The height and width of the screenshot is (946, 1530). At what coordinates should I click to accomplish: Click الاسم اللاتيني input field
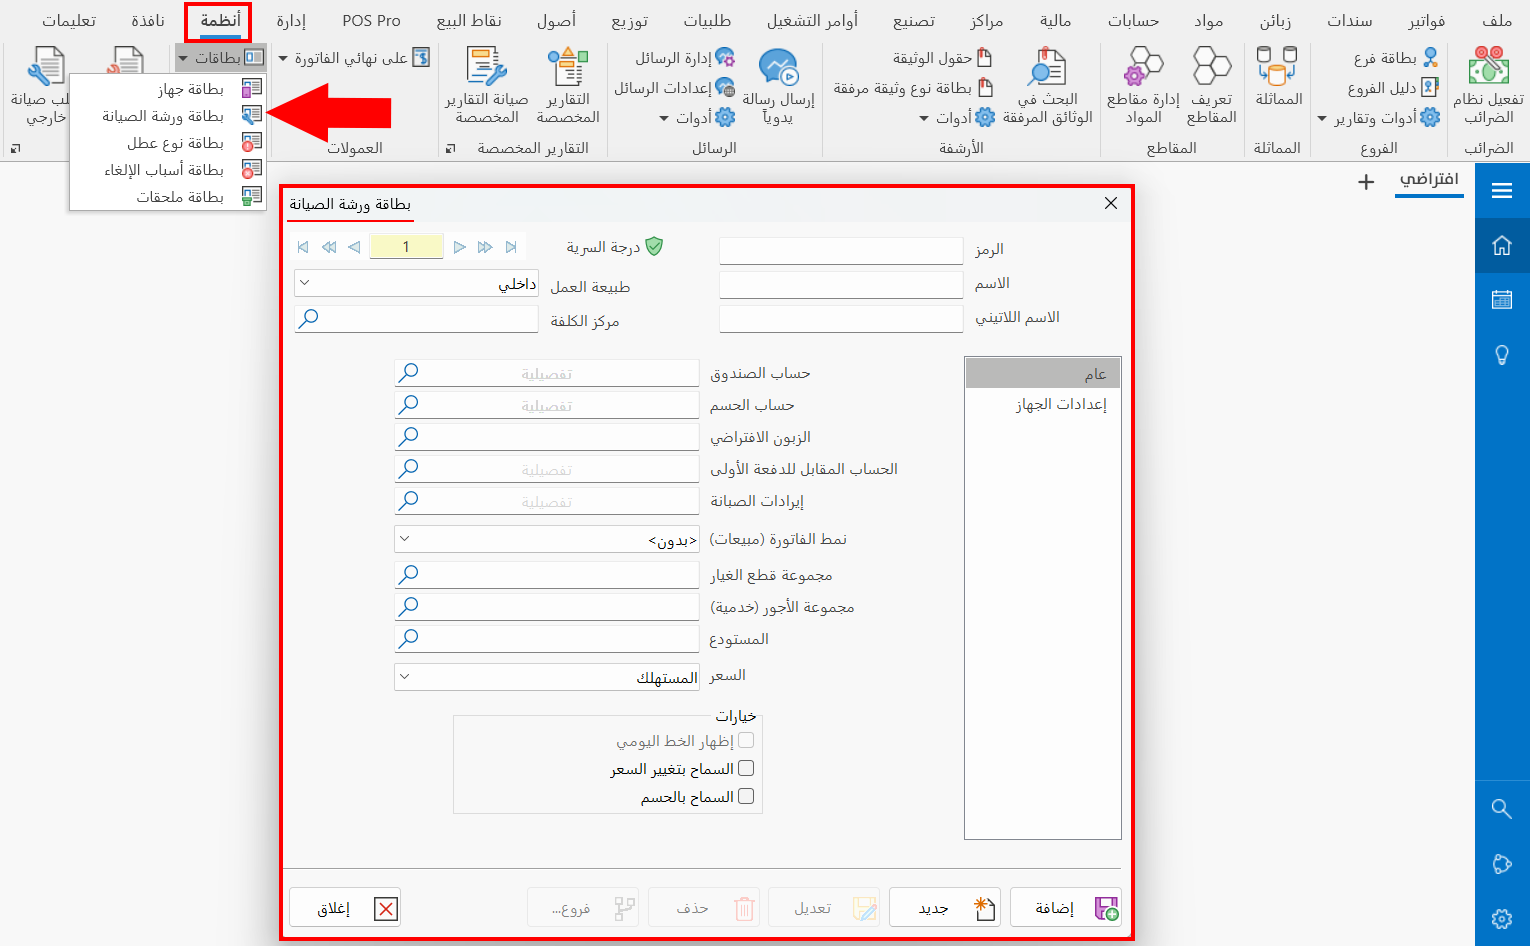coord(841,318)
